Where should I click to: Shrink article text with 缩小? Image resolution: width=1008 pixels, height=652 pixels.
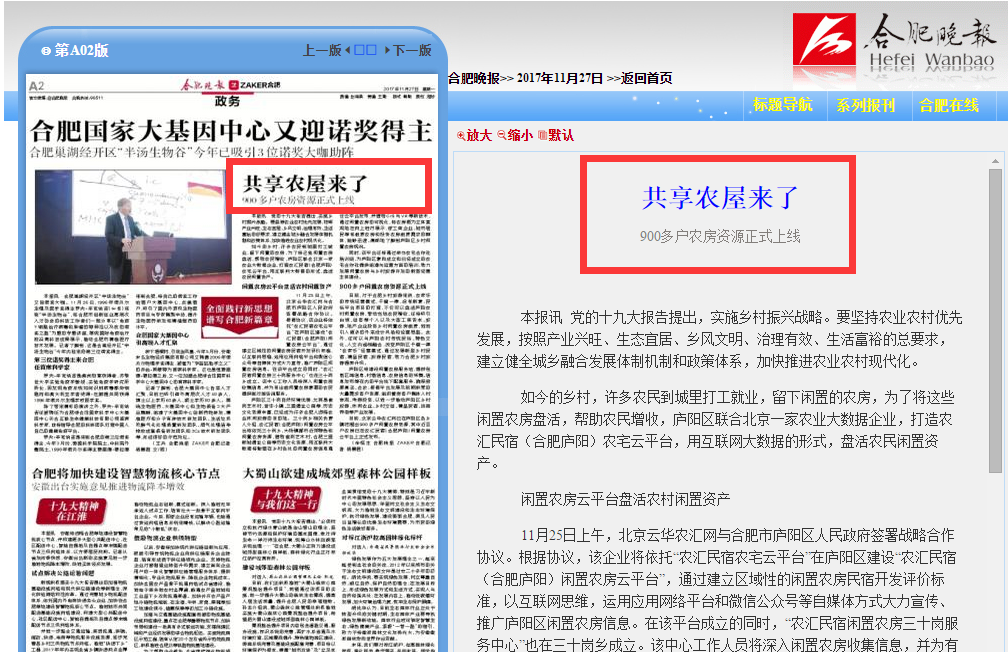click(515, 135)
